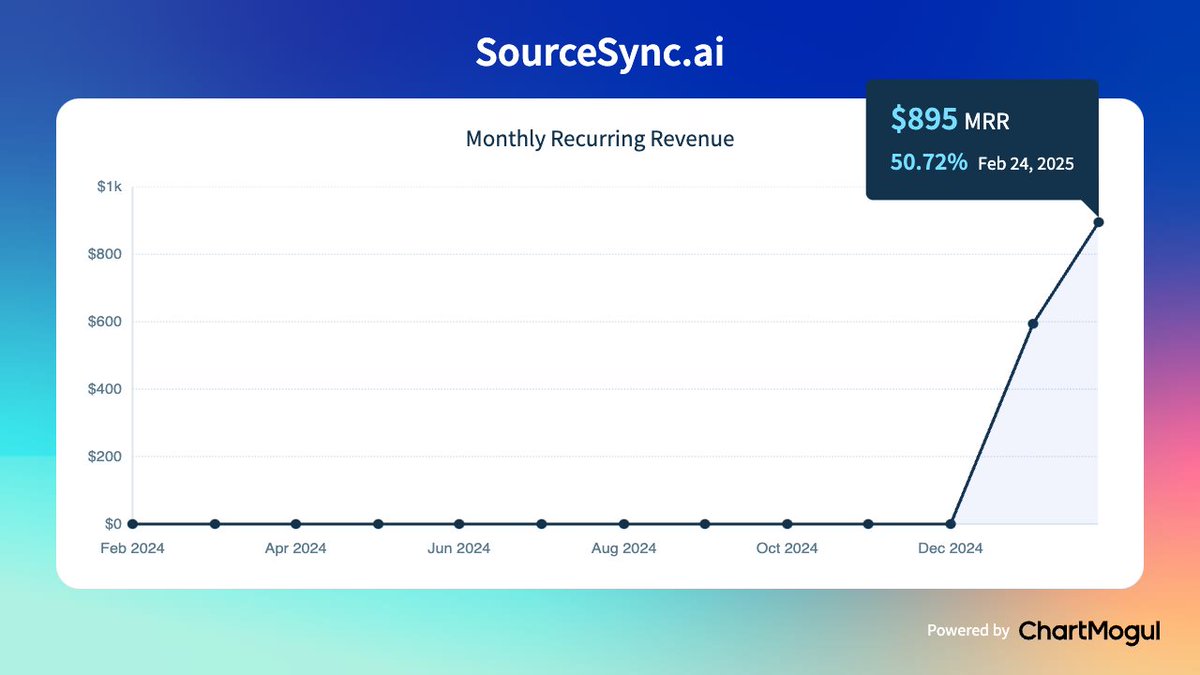Select the May 2024 data point
1200x675 pixels.
click(x=378, y=523)
